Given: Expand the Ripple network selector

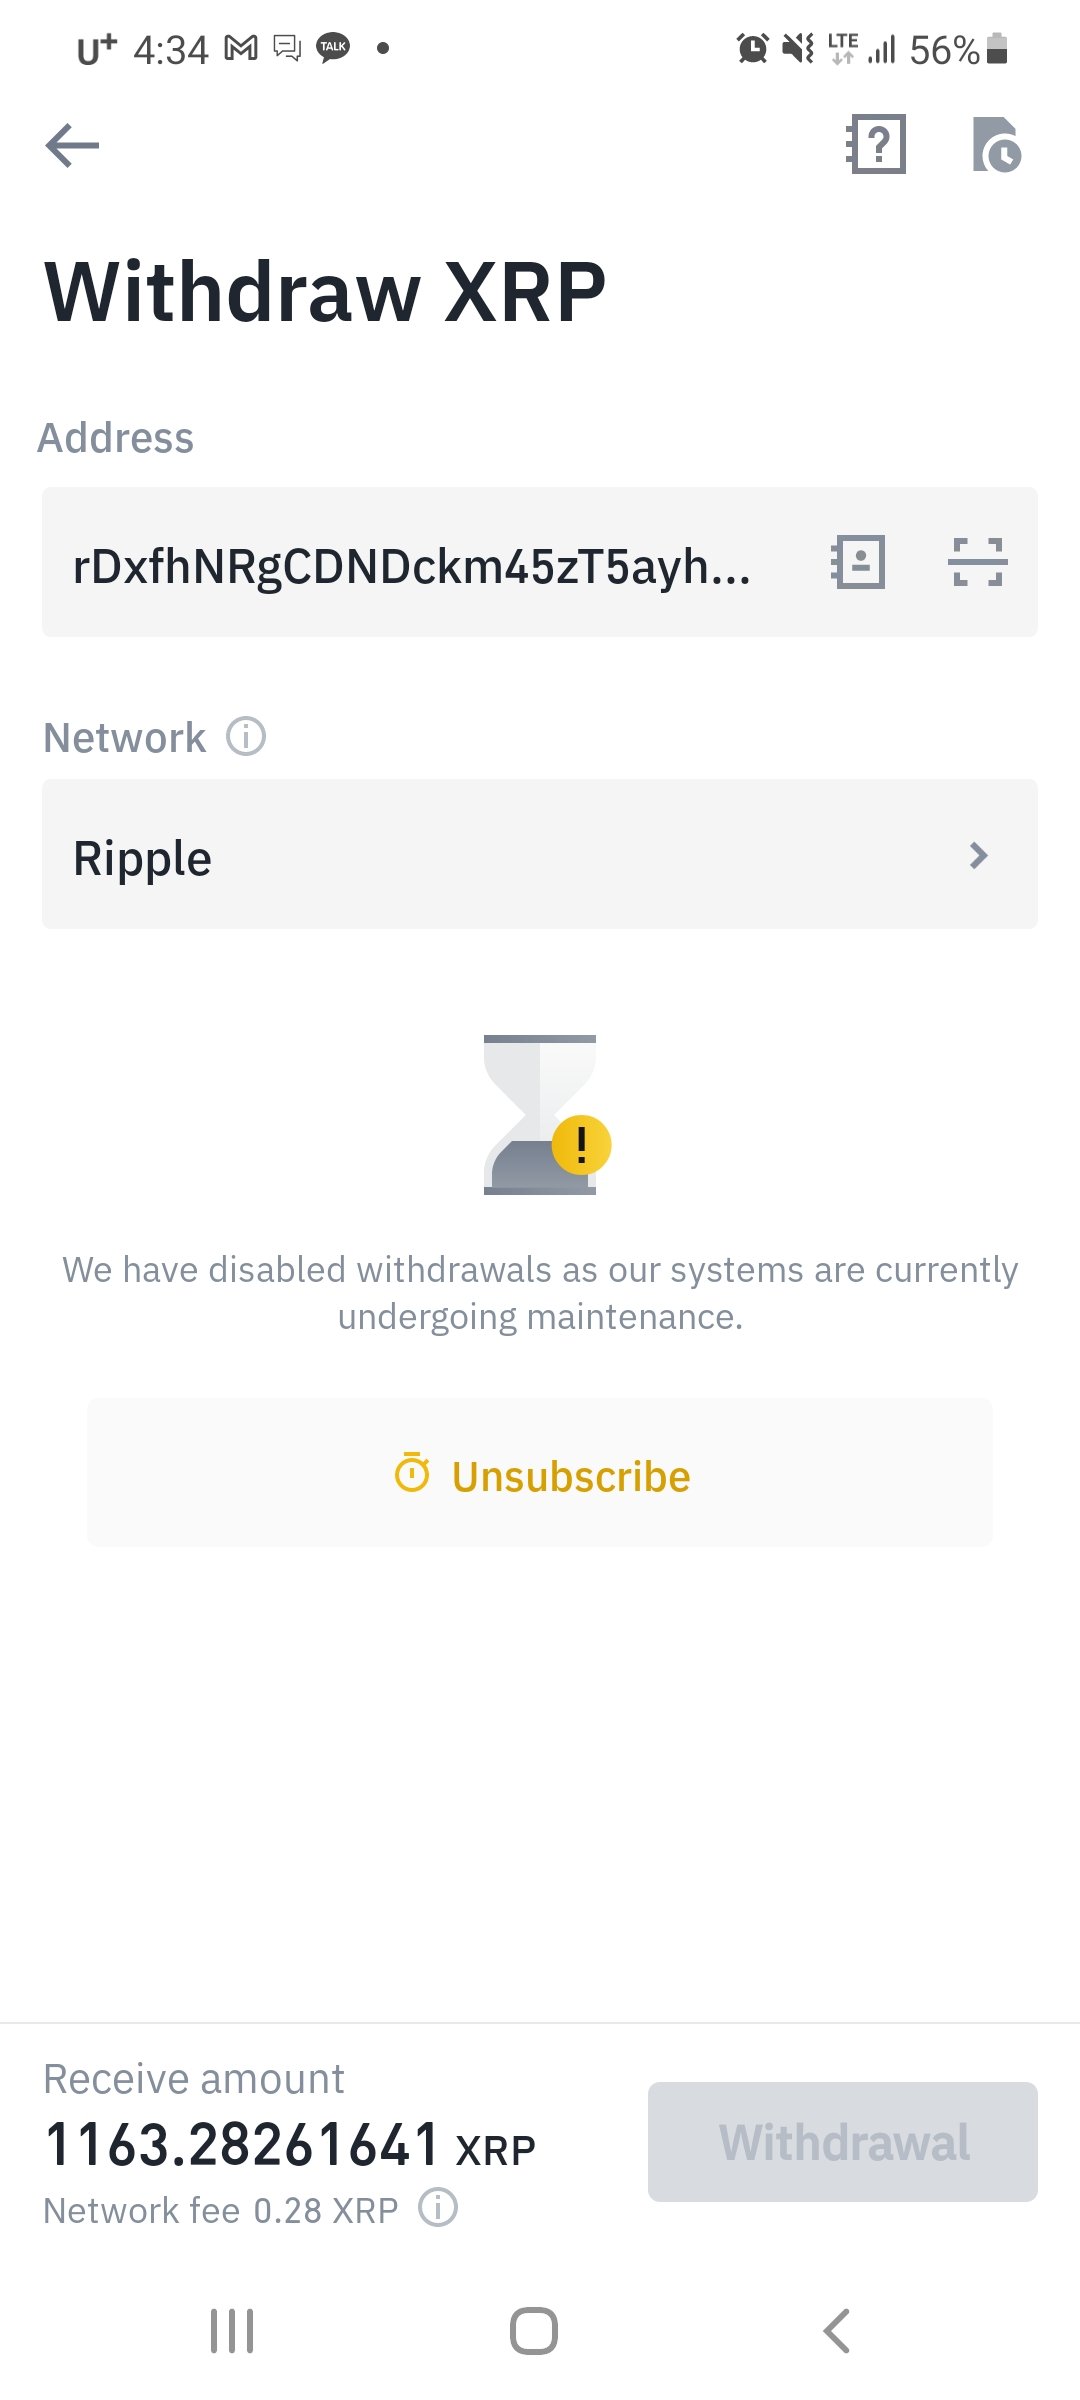Looking at the screenshot, I should (x=540, y=855).
